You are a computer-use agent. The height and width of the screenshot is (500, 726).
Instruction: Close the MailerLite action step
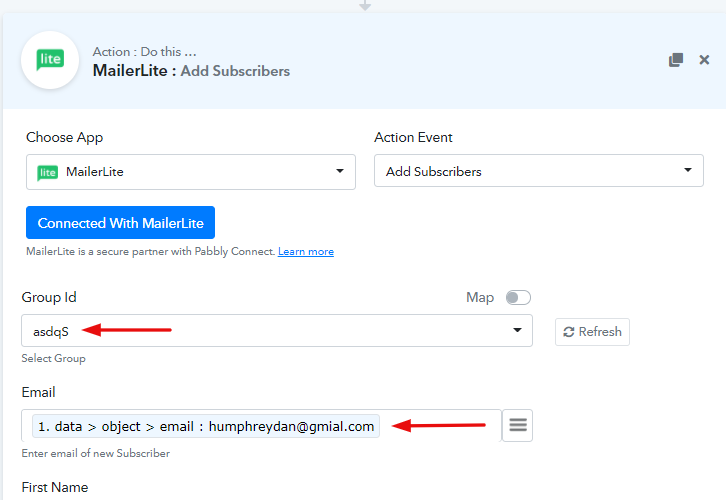pyautogui.click(x=704, y=60)
